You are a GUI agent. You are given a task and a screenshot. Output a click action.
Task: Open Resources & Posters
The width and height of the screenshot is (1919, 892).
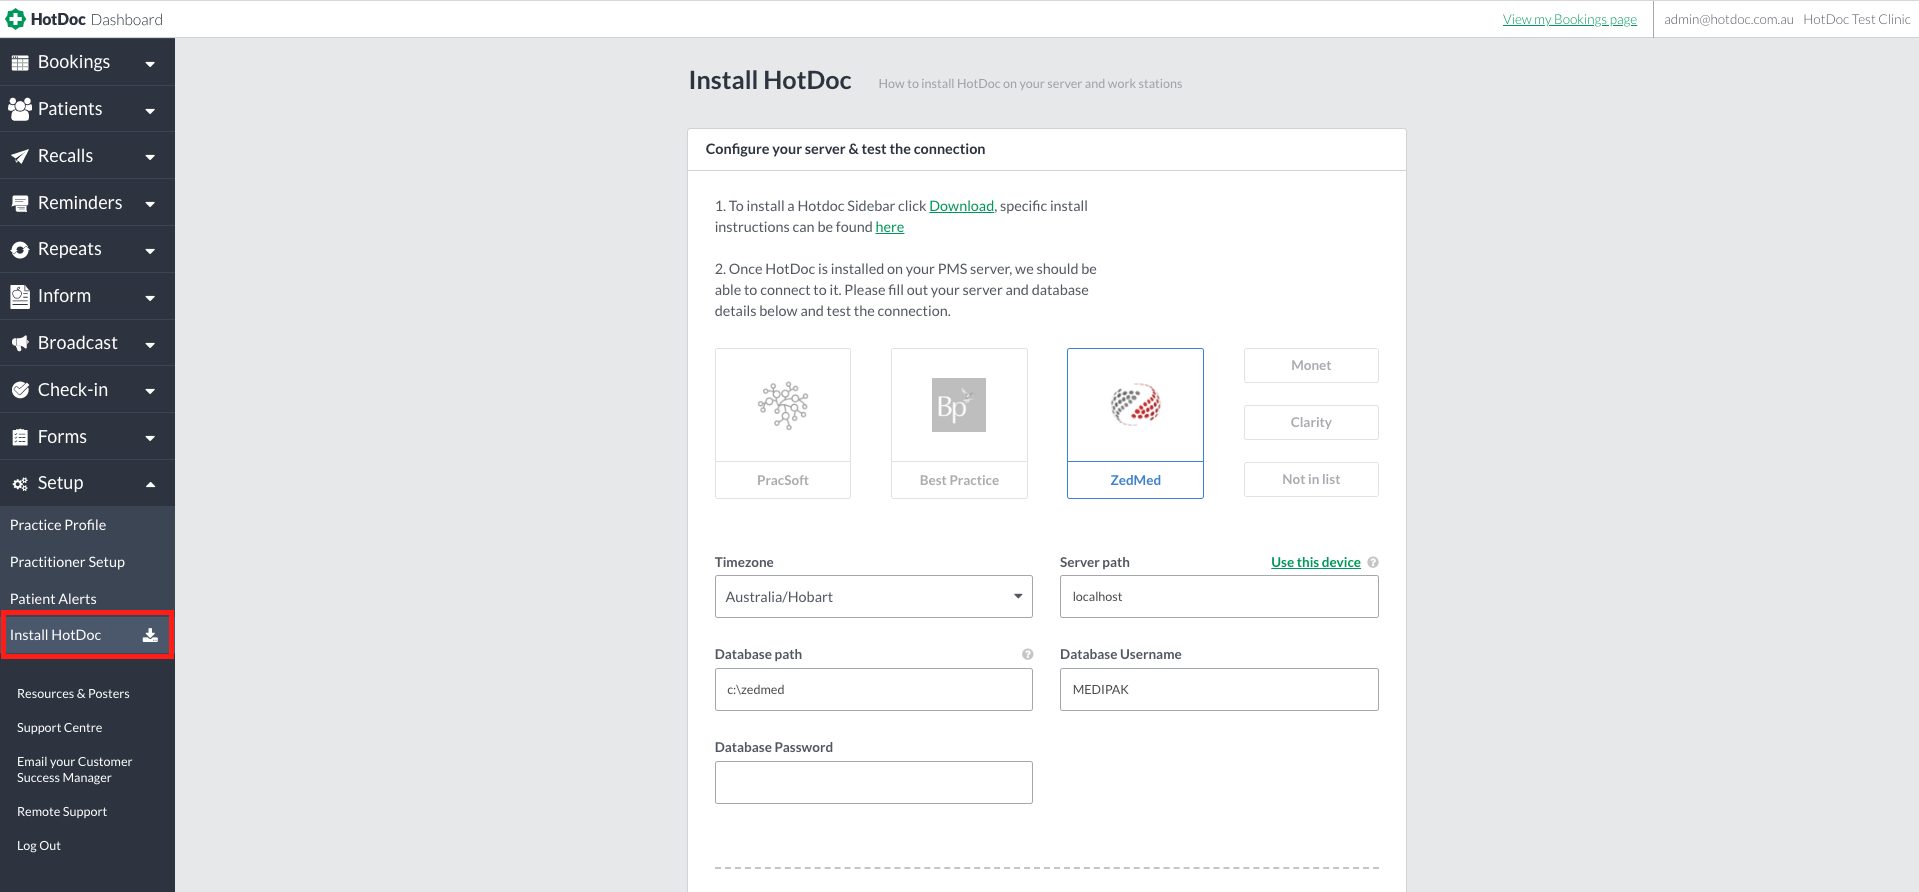[x=73, y=694]
